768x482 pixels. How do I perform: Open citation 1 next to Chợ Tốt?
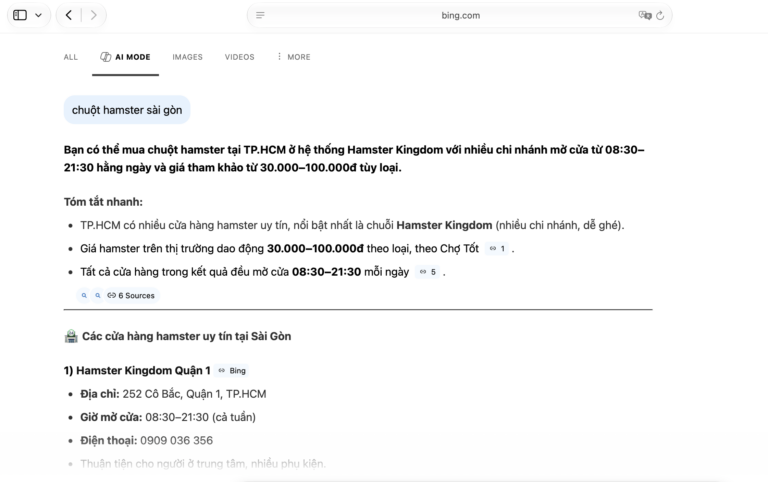[x=497, y=249]
